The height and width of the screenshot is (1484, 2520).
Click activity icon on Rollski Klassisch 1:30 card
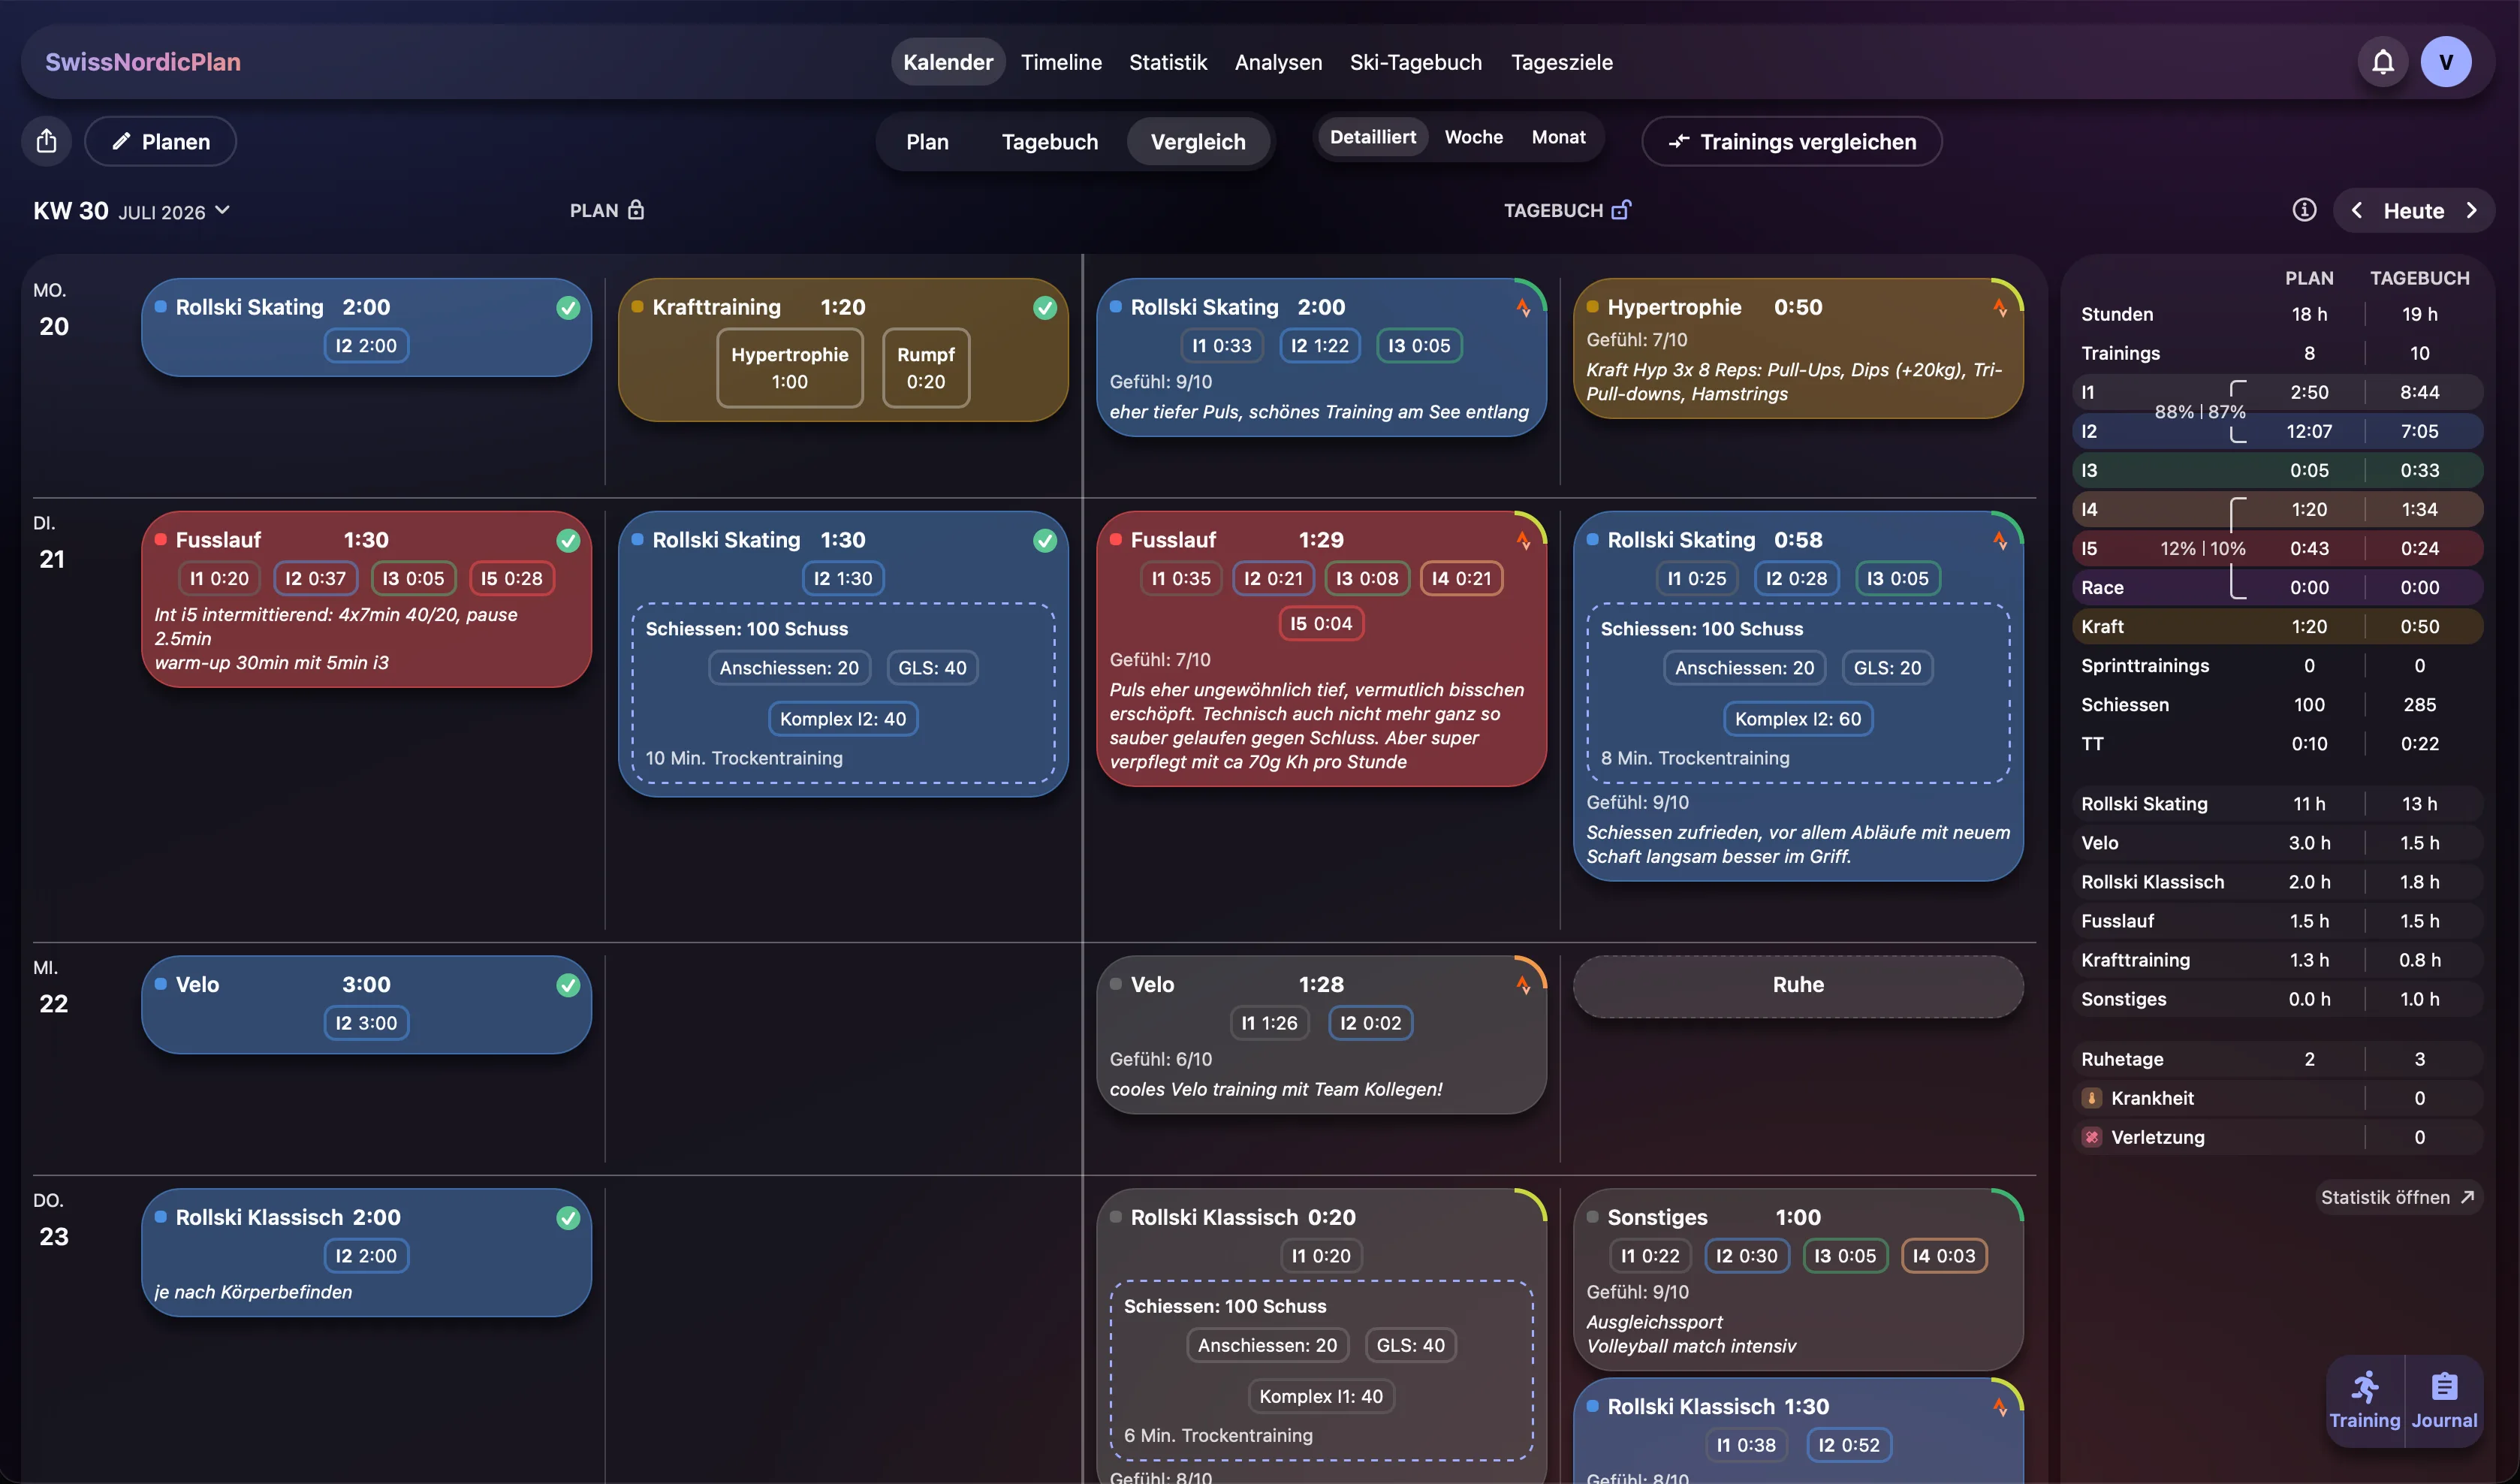pos(2000,1407)
